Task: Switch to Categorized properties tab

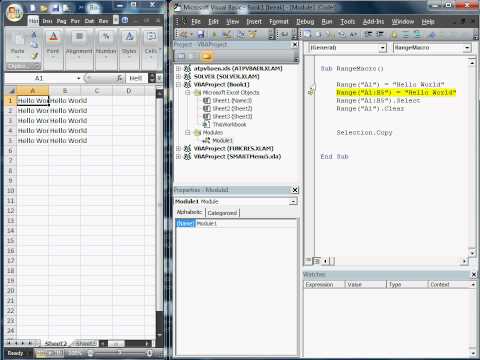Action: pyautogui.click(x=222, y=213)
